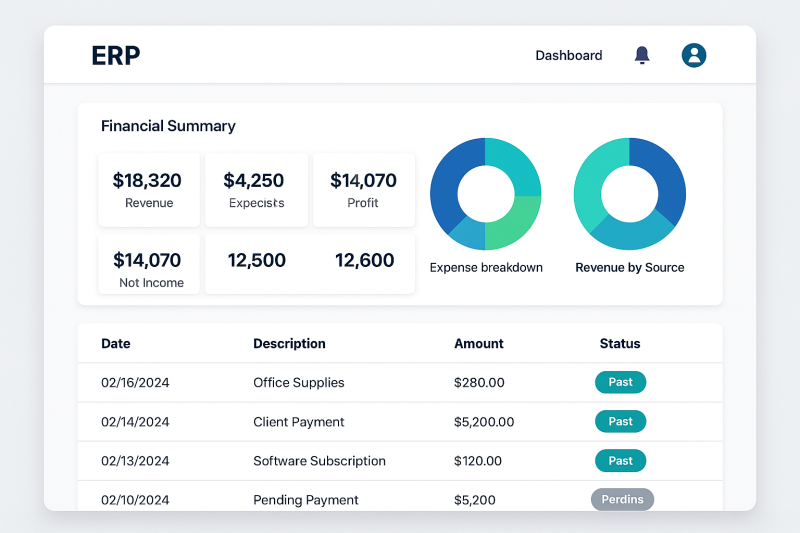Click the Status column header
Screen dimensions: 800x533
pyautogui.click(x=620, y=343)
